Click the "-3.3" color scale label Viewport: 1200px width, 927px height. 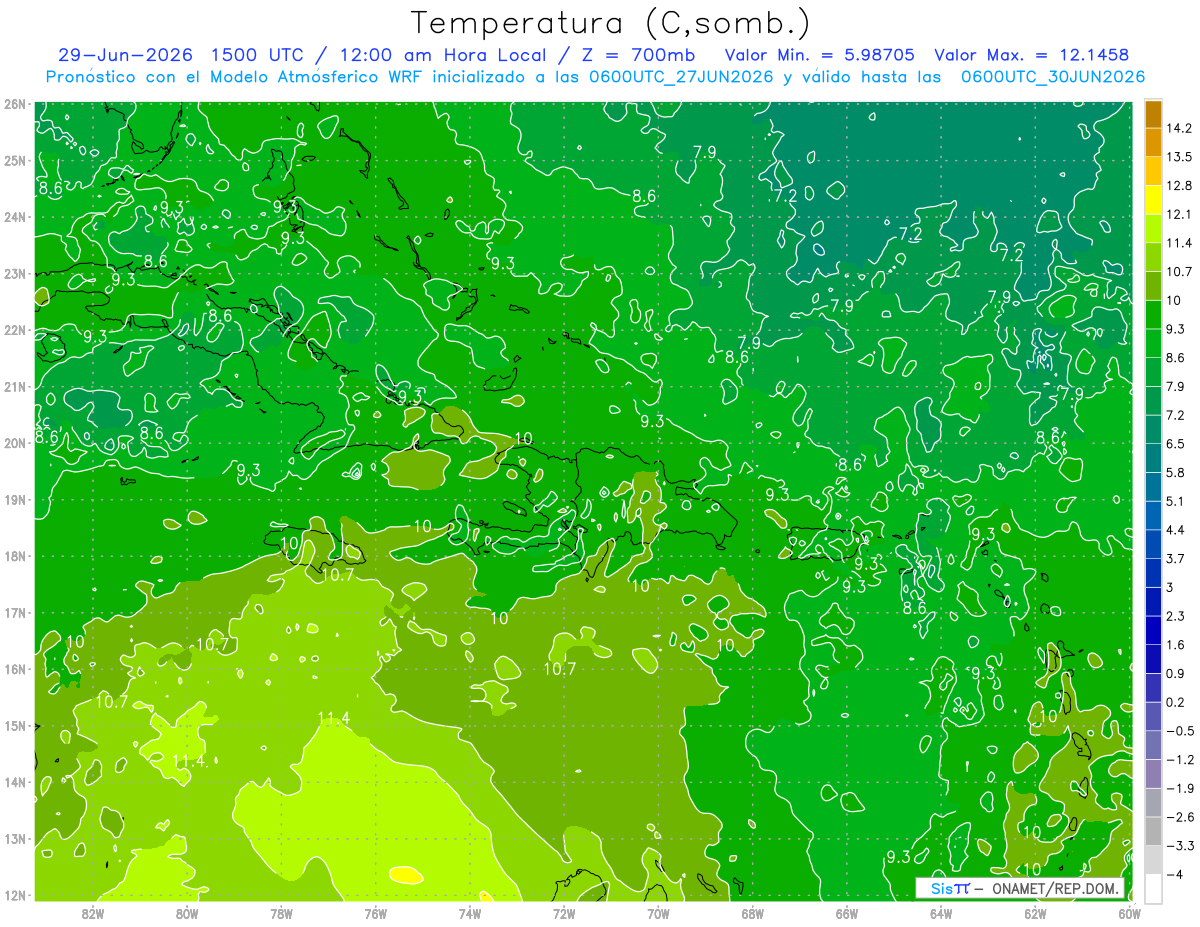pyautogui.click(x=1180, y=845)
